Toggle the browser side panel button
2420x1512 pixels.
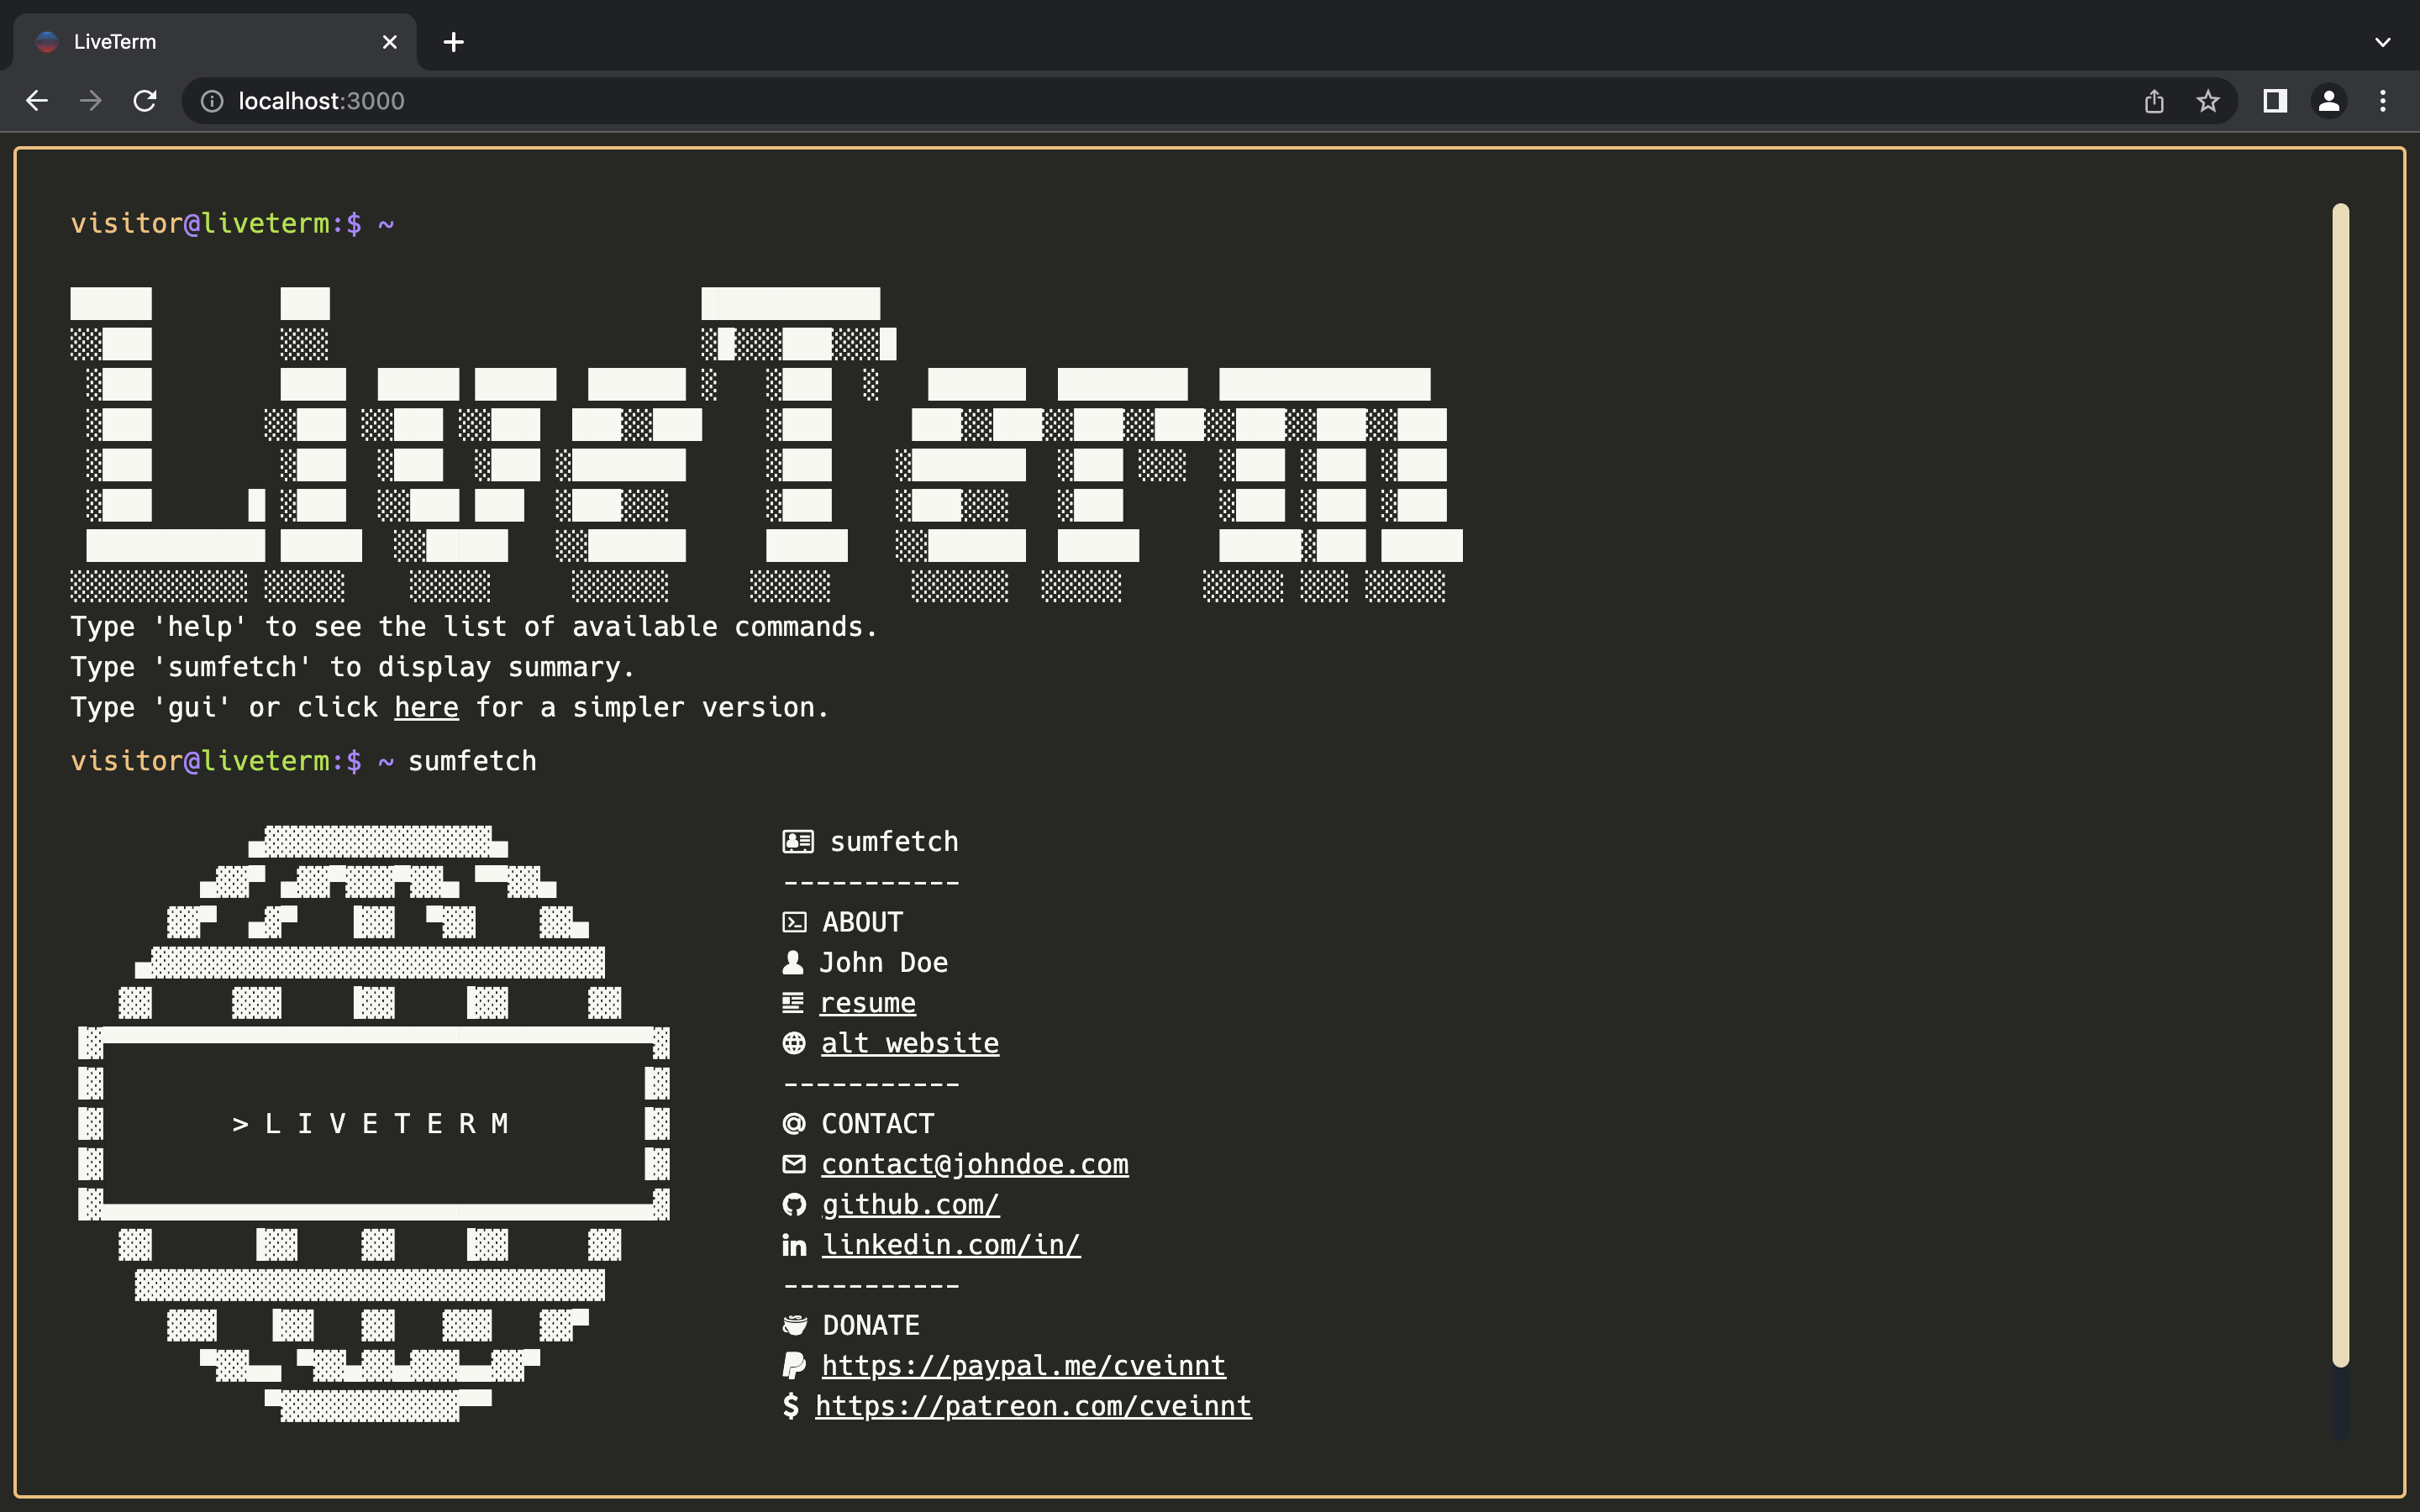pos(2275,101)
